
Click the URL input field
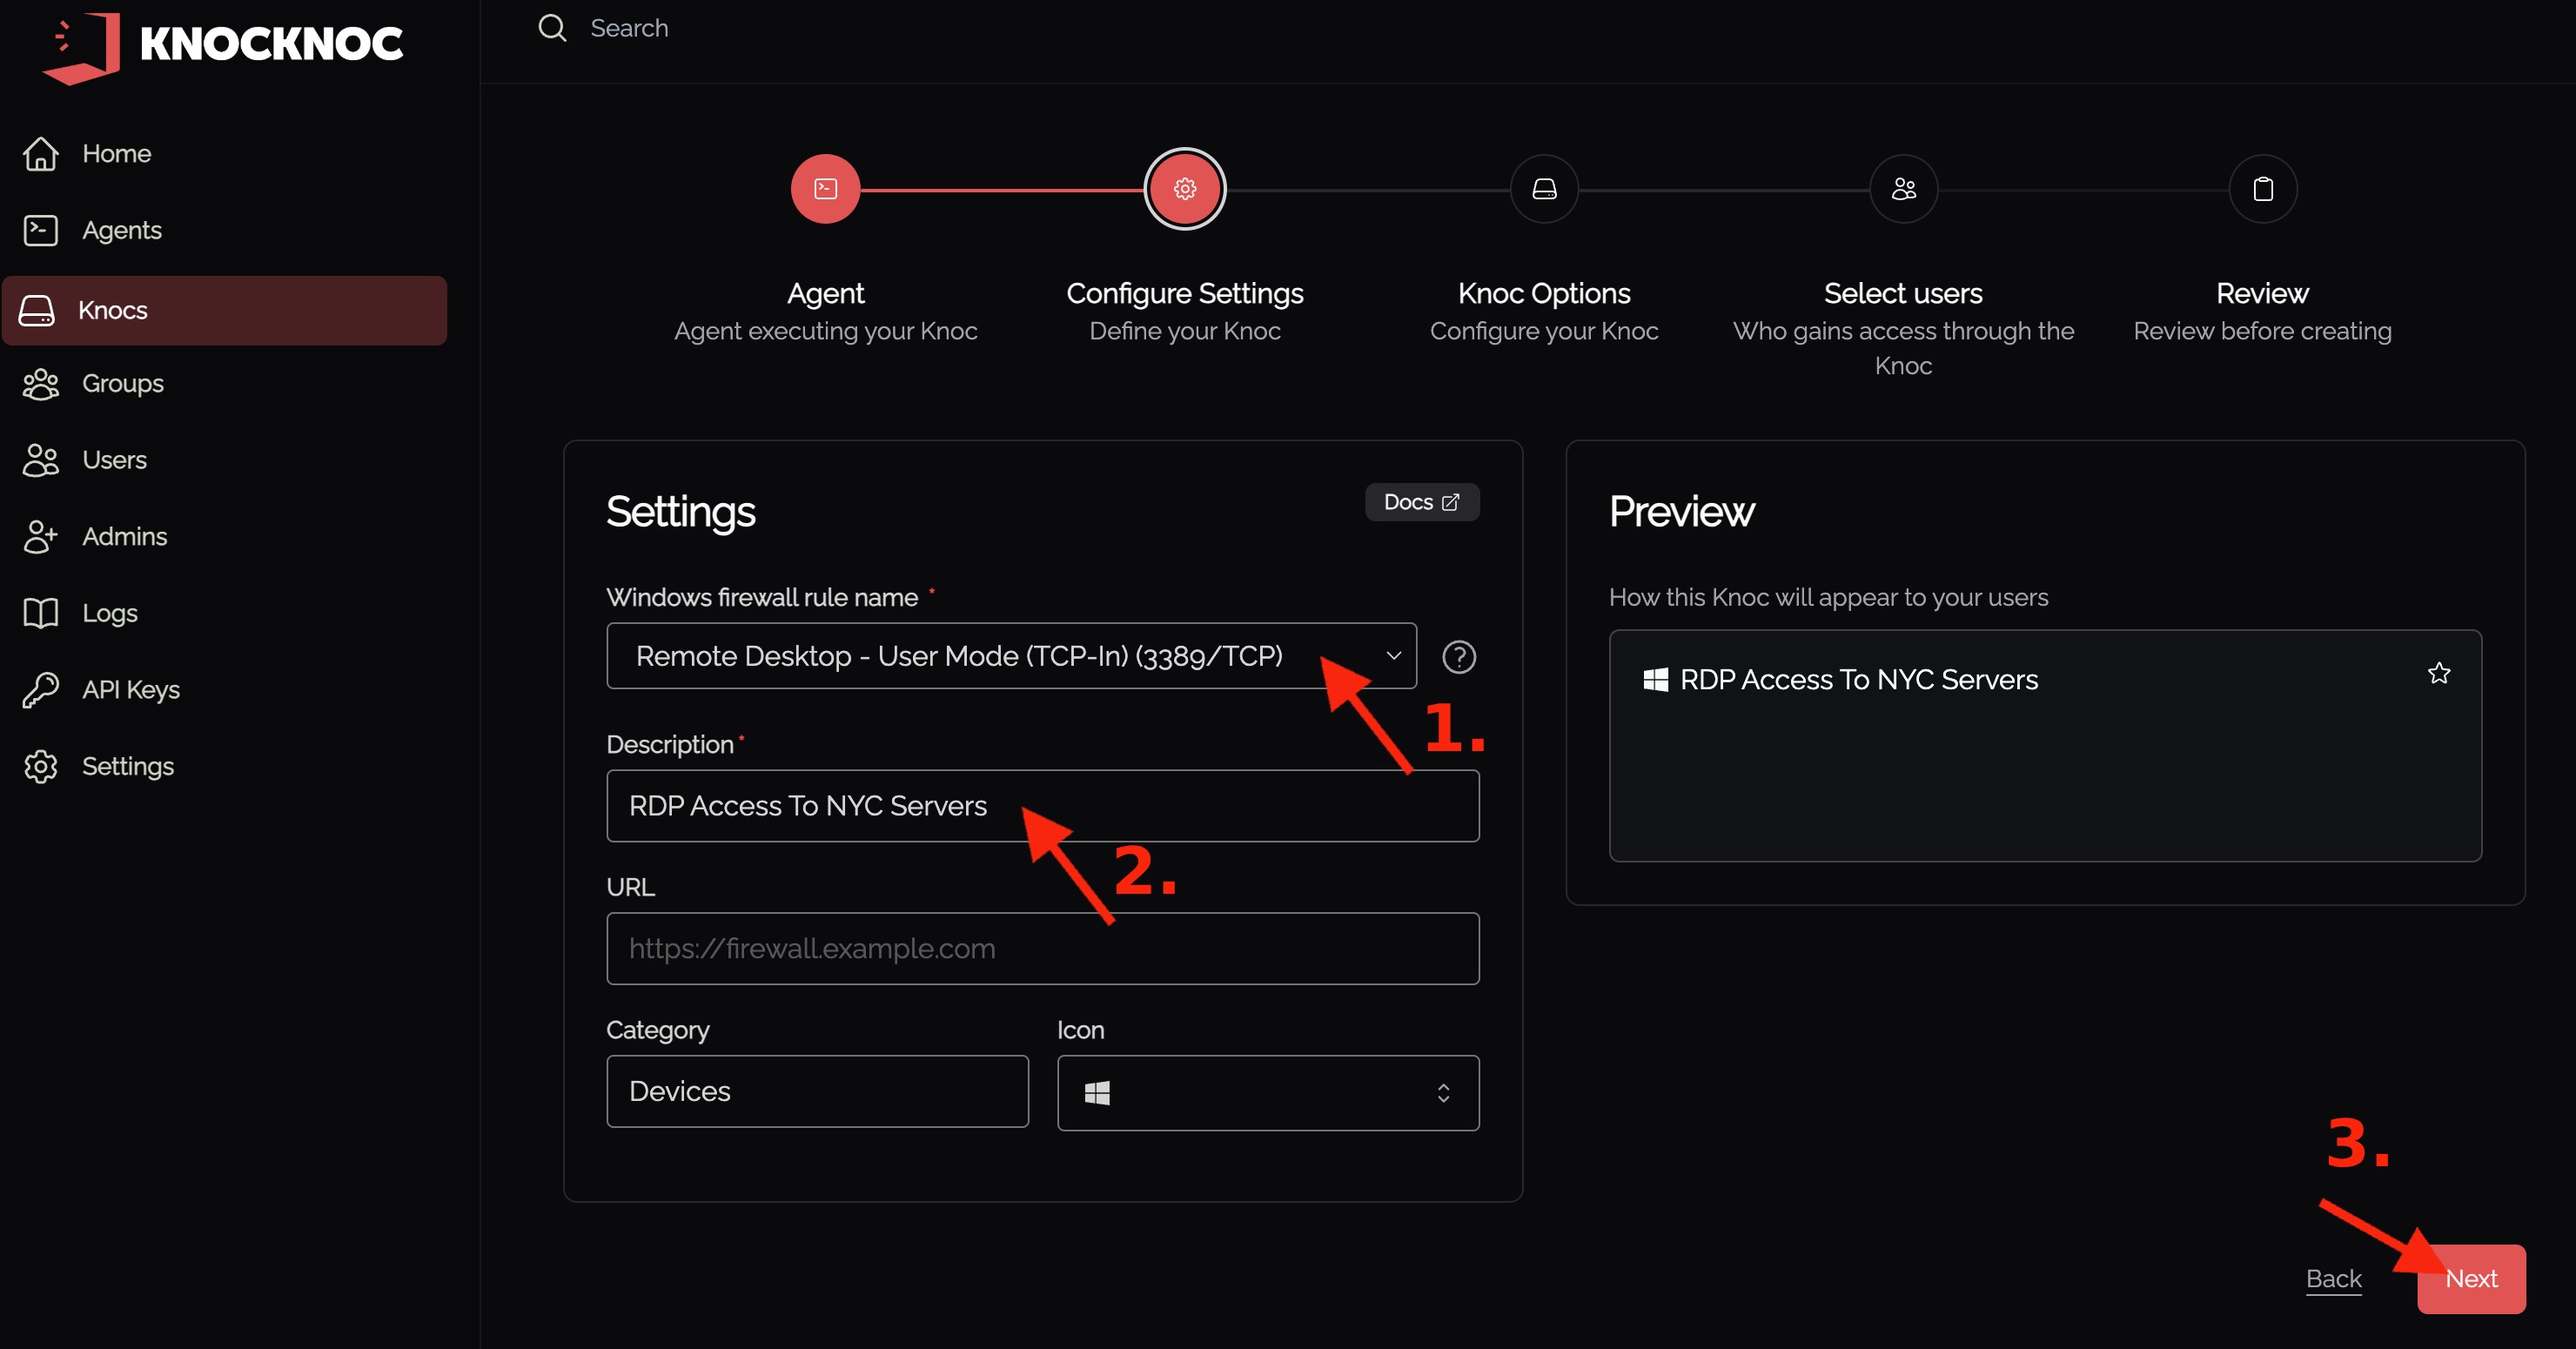[x=1041, y=948]
